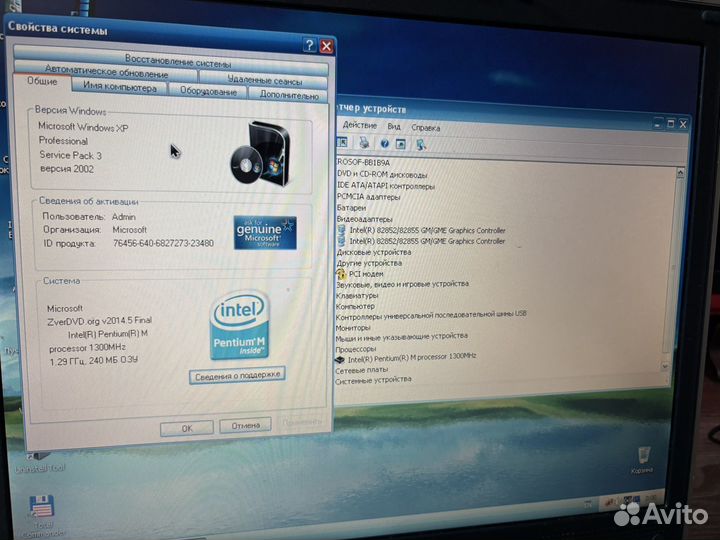720x540 pixels.
Task: Click the Intel Pentium M inside logo
Action: click(x=239, y=325)
